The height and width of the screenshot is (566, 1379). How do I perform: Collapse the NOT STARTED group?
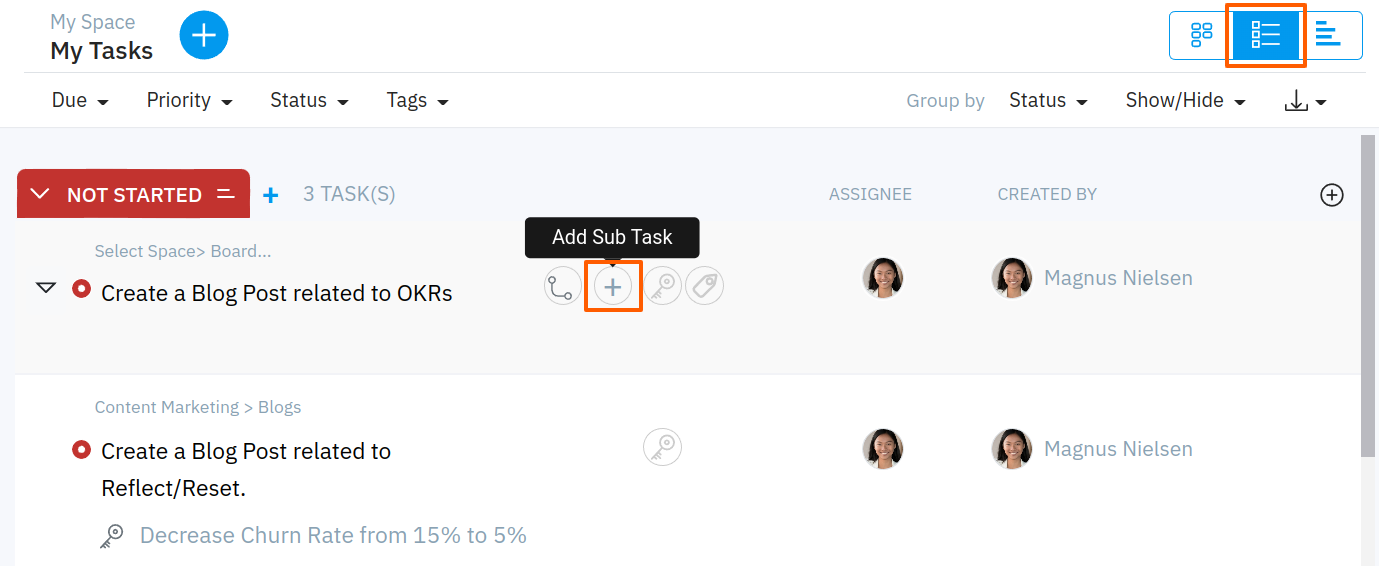point(41,194)
